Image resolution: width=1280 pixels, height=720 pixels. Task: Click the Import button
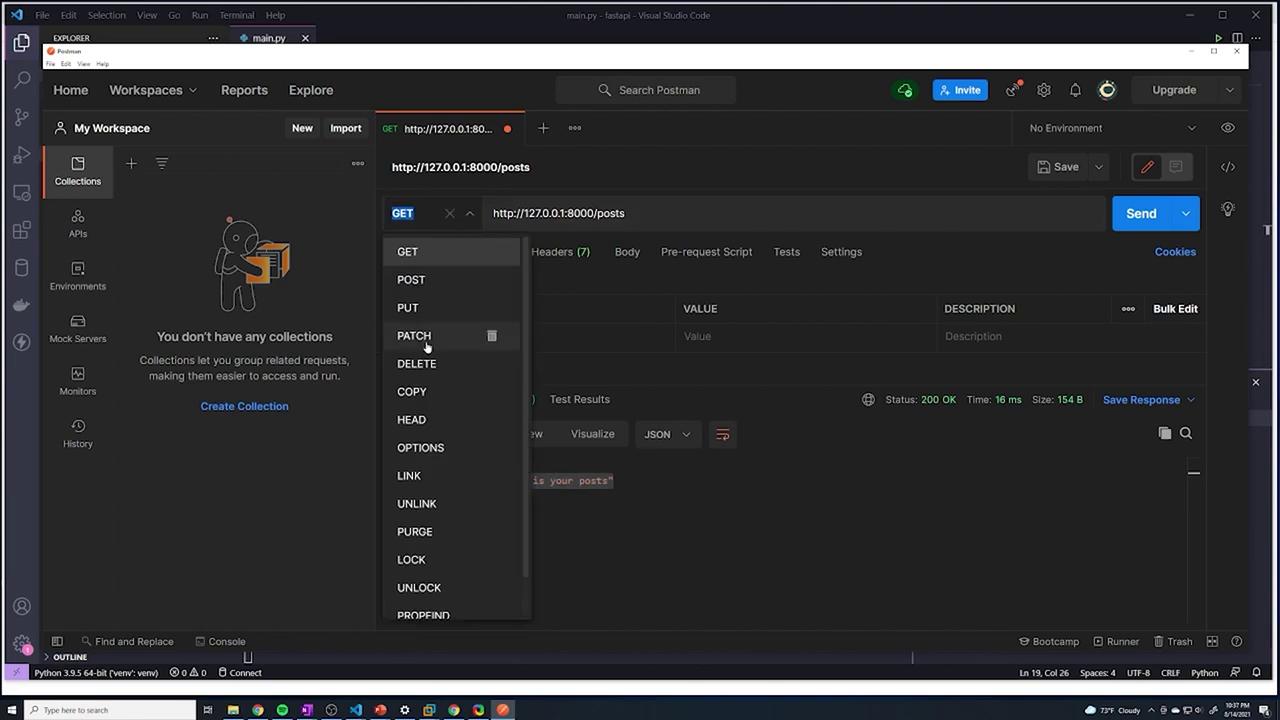pos(346,128)
